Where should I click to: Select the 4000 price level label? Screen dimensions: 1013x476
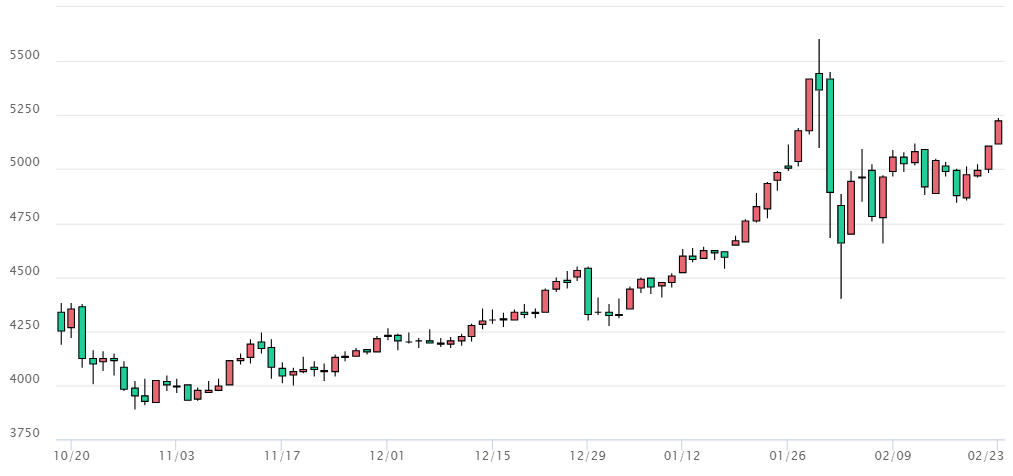tap(23, 380)
